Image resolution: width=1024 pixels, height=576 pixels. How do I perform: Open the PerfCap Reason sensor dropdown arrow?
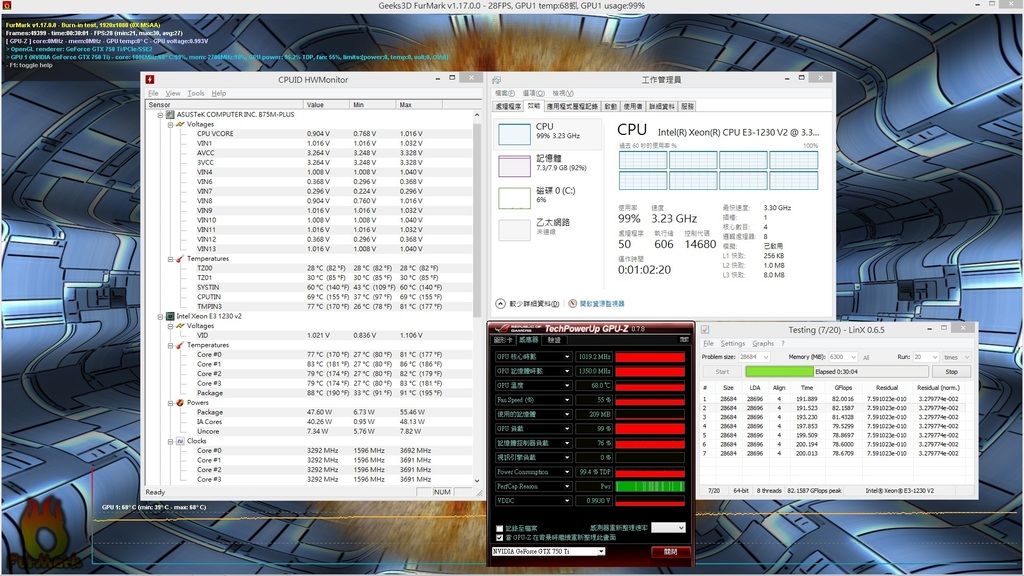[567, 486]
